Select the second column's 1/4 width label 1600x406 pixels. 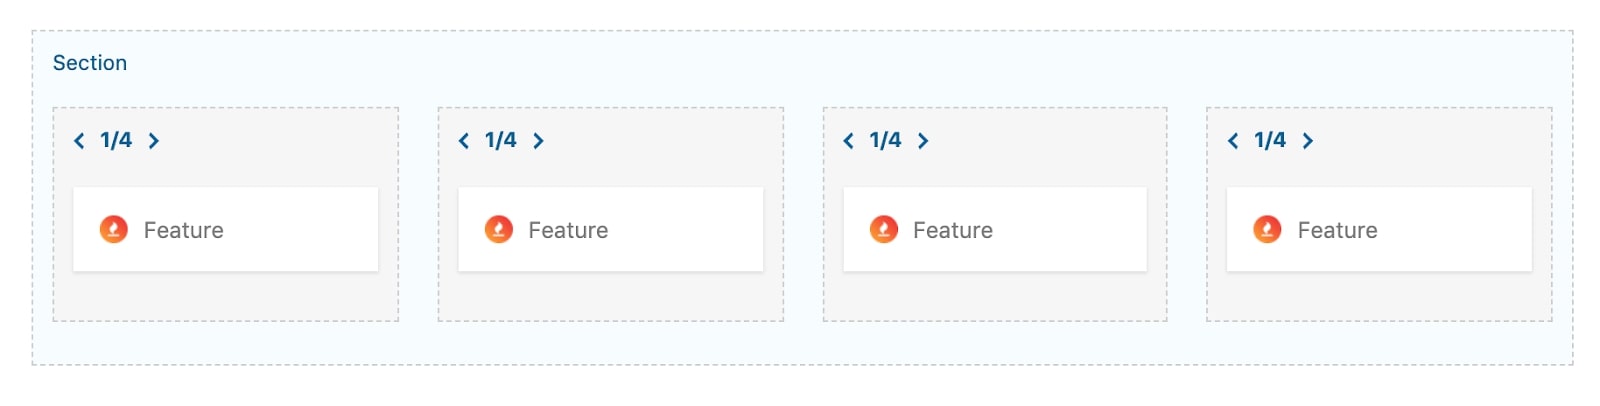(x=501, y=140)
